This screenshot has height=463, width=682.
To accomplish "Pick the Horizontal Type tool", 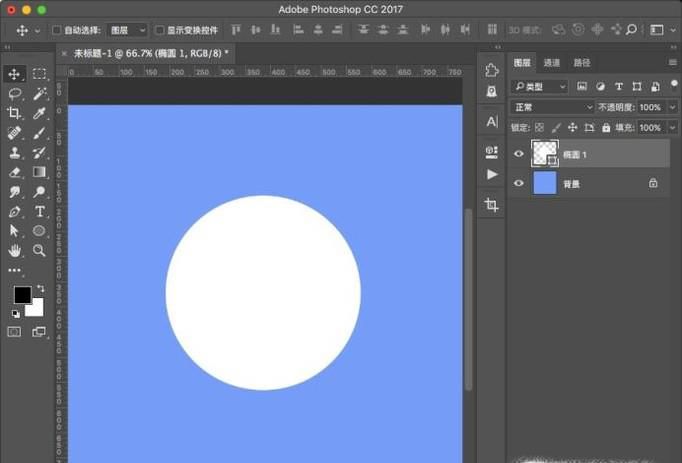I will [40, 212].
